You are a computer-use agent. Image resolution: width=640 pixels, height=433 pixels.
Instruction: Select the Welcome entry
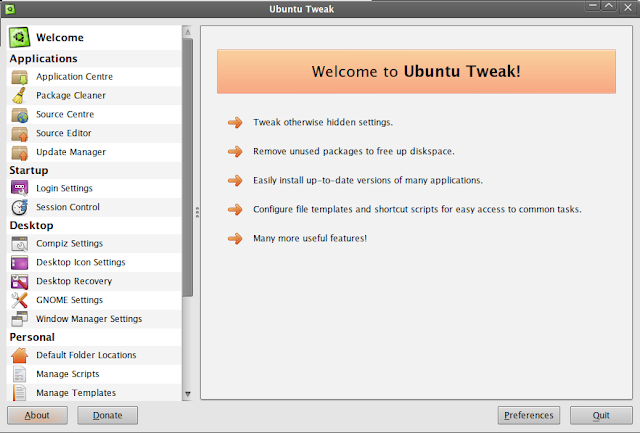(x=94, y=38)
